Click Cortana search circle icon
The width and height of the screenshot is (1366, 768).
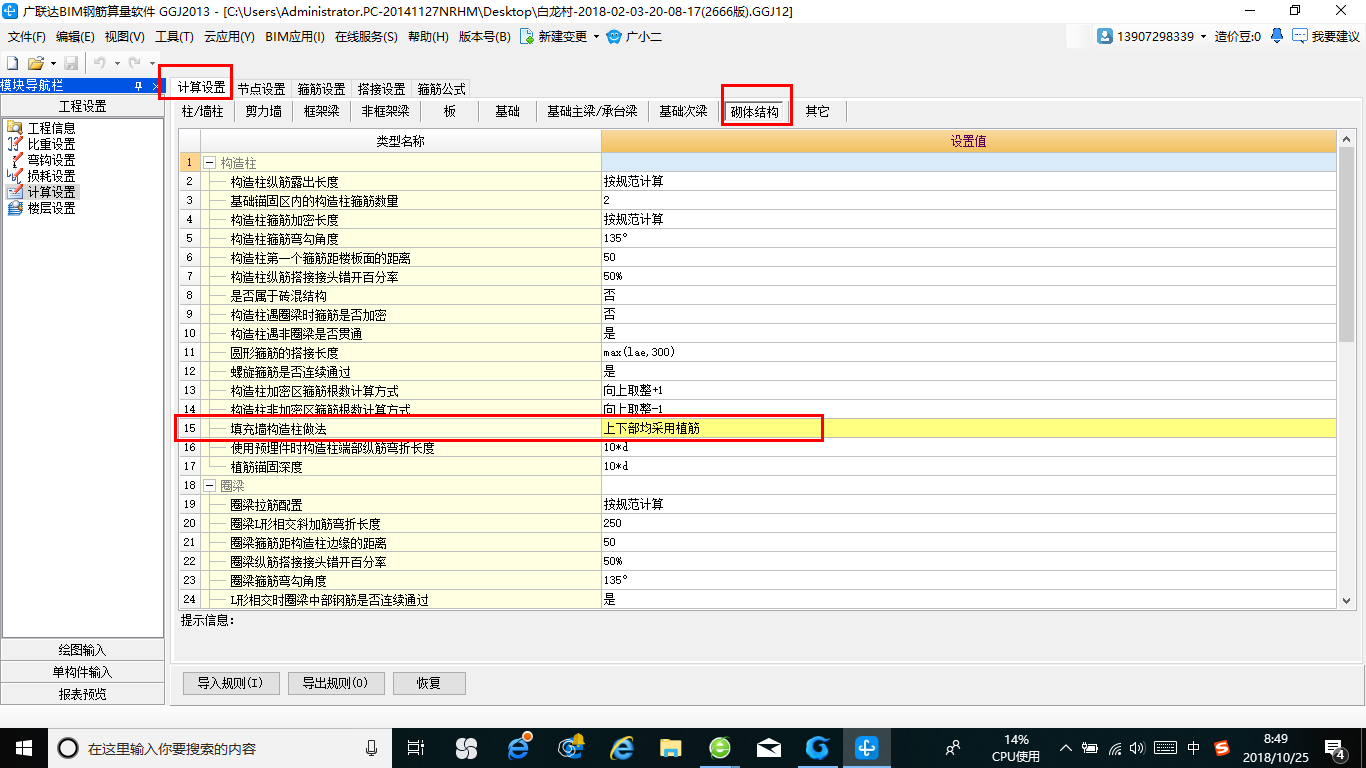(67, 748)
